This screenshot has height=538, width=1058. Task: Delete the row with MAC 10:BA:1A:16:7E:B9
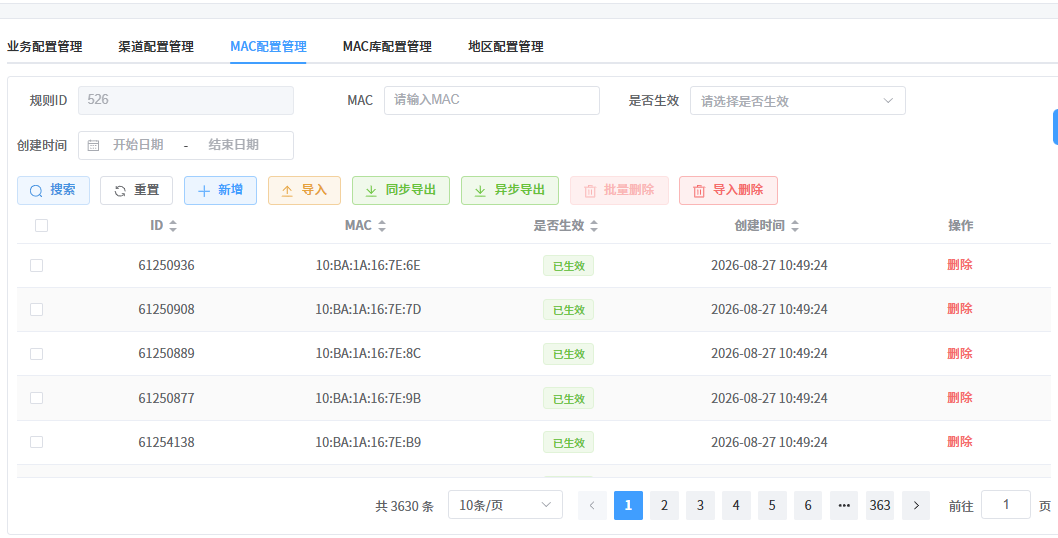click(x=959, y=441)
